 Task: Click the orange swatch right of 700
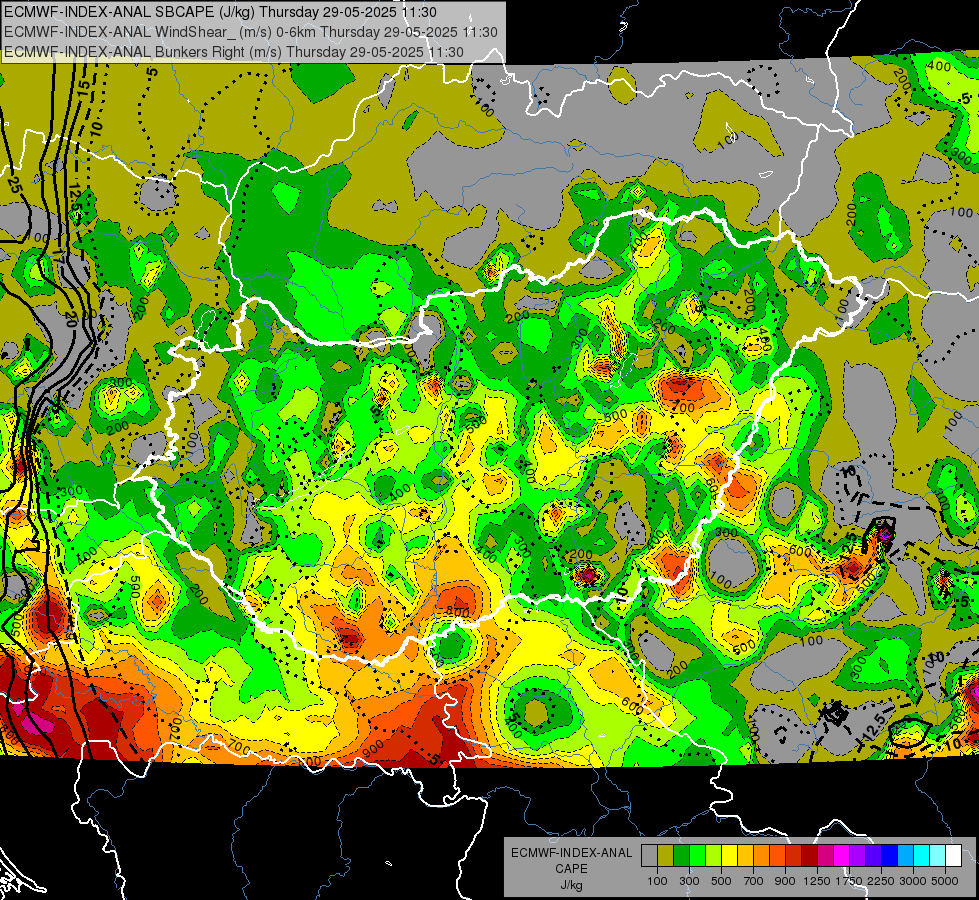tap(761, 856)
